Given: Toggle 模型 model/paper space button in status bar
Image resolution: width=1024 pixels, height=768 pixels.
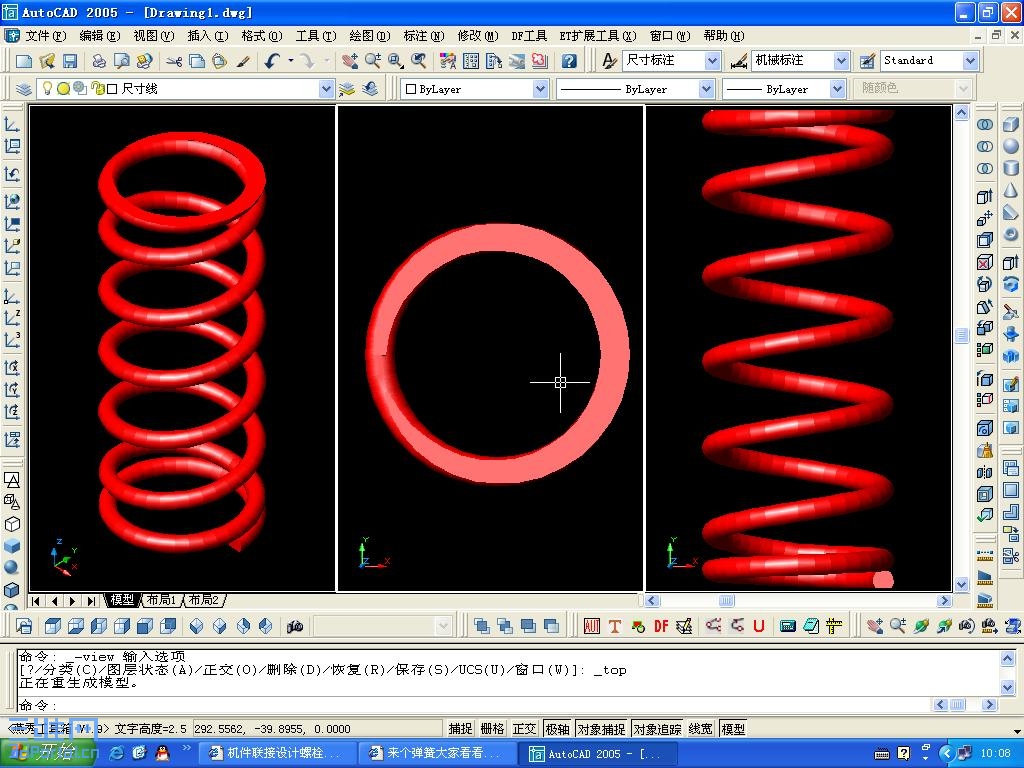Looking at the screenshot, I should point(733,729).
